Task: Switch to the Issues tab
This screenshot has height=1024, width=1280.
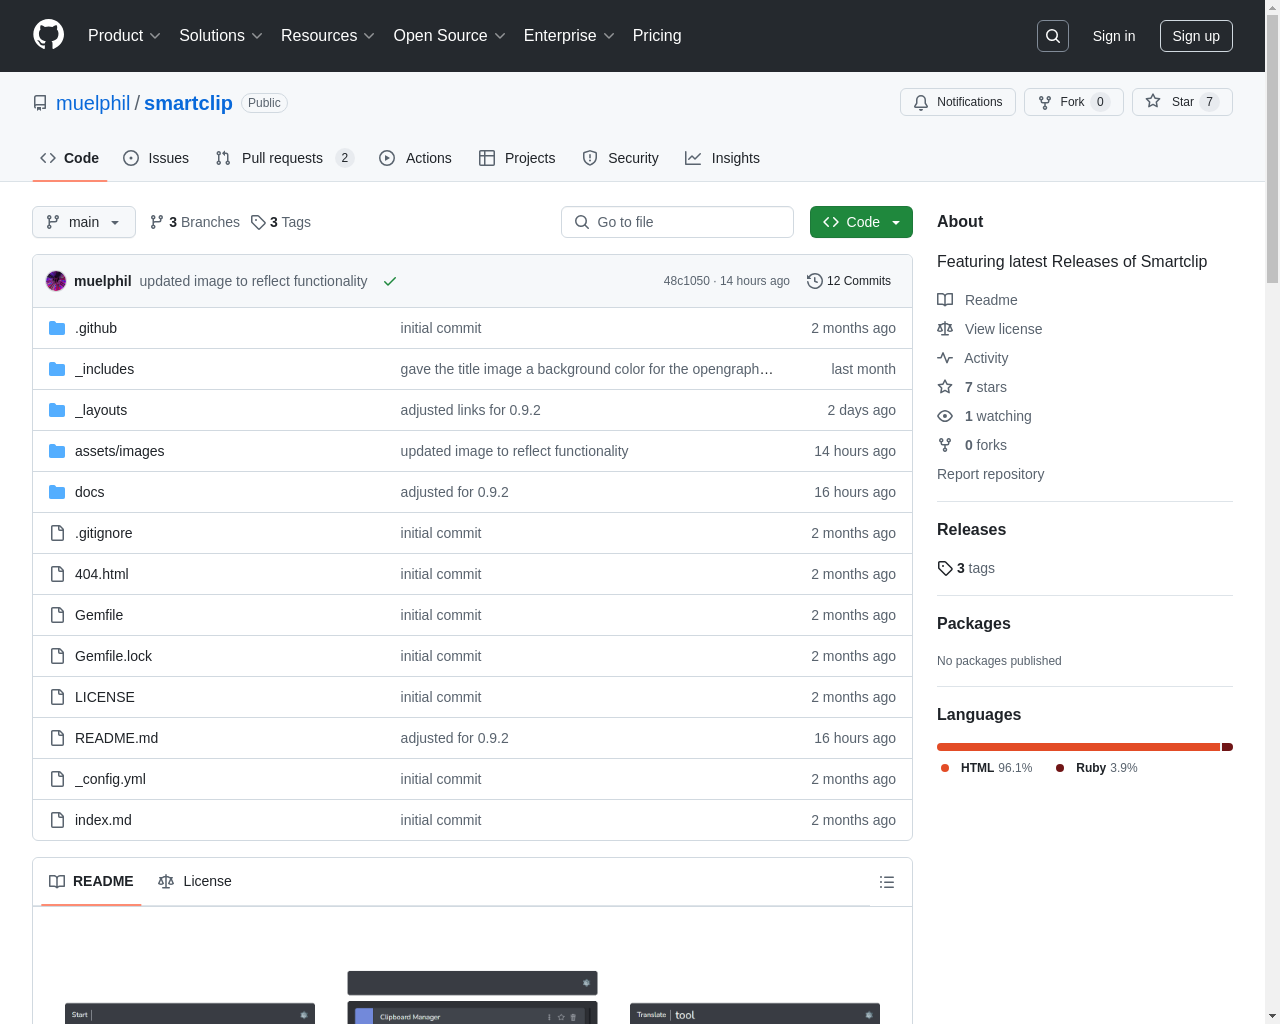Action: pos(156,158)
